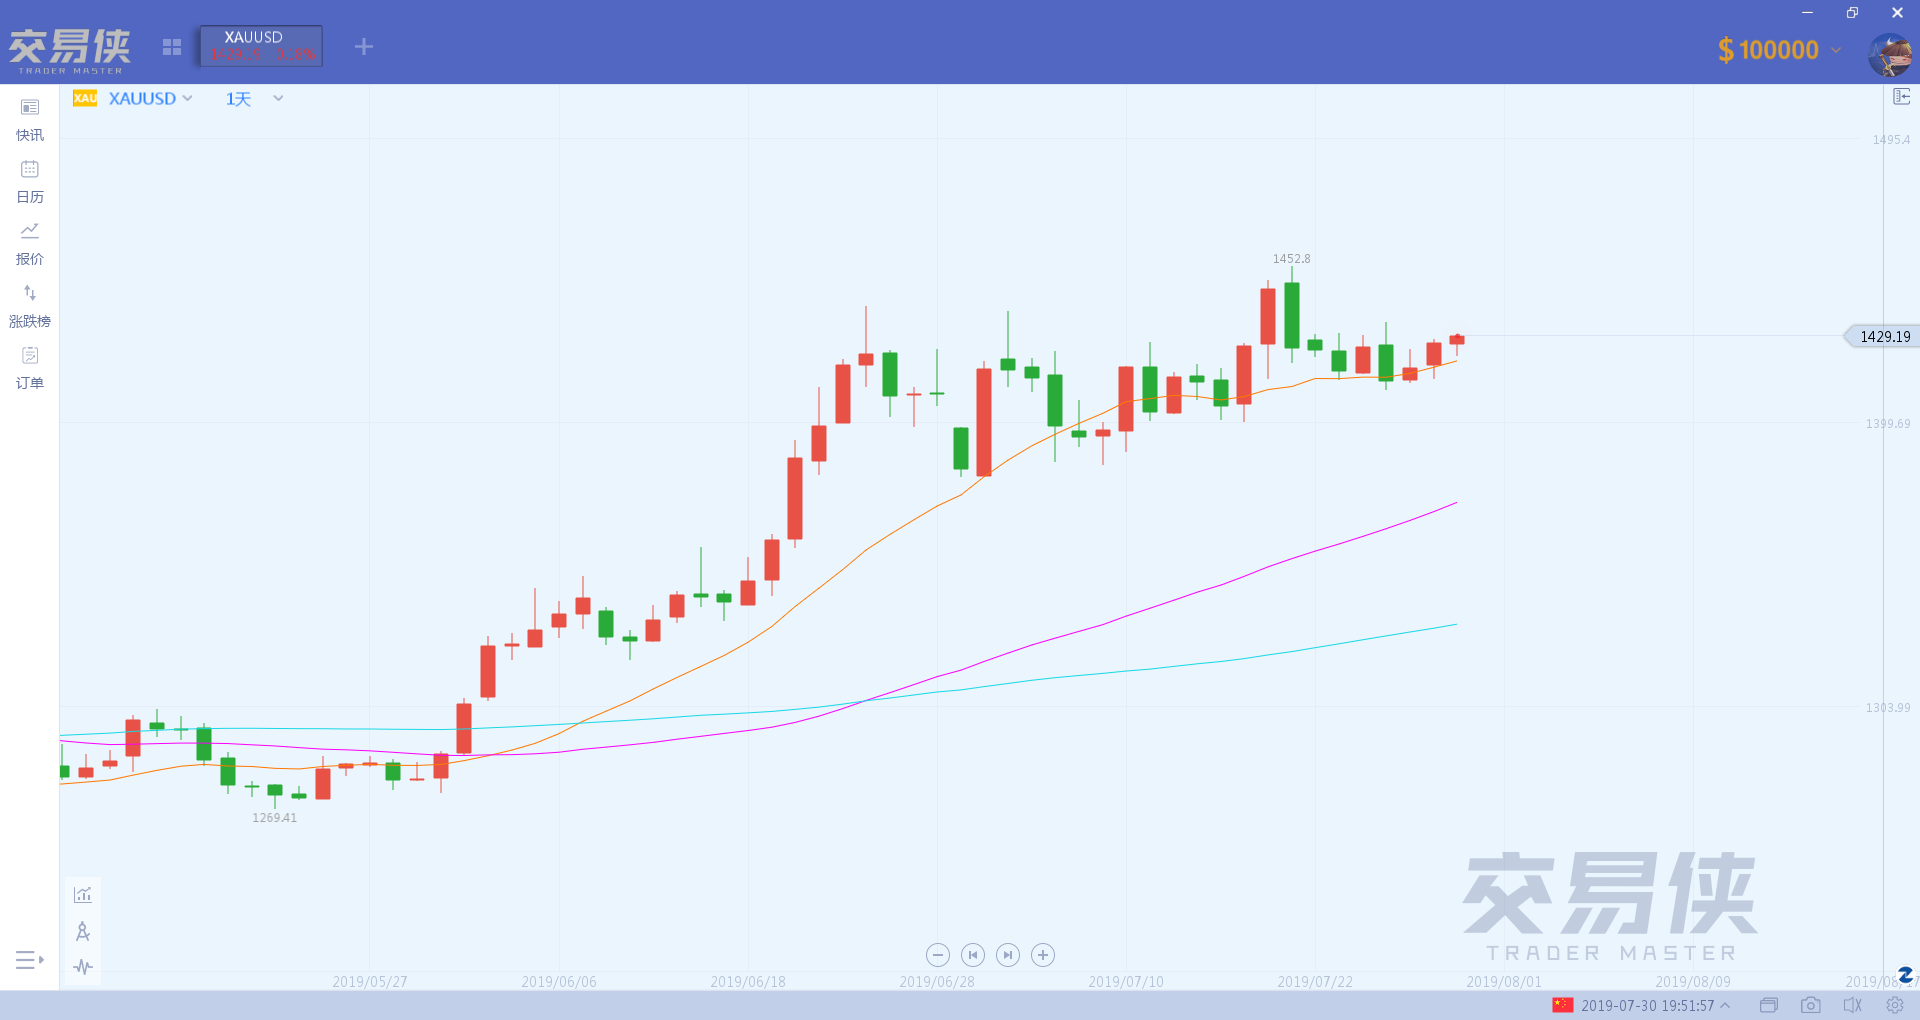1920x1020 pixels.
Task: Expand the XAUUSD symbol dropdown
Action: click(150, 98)
